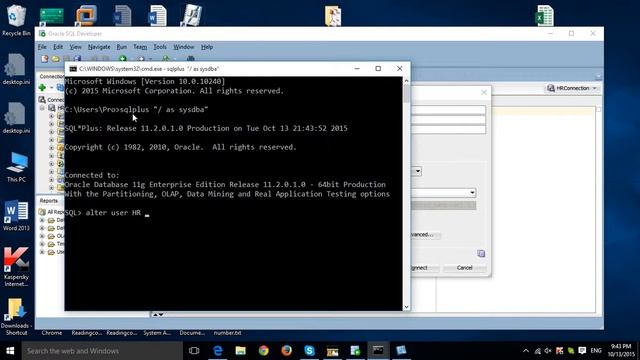Click the clock showing 9:43 PM
The height and width of the screenshot is (360, 640).
[x=621, y=351]
